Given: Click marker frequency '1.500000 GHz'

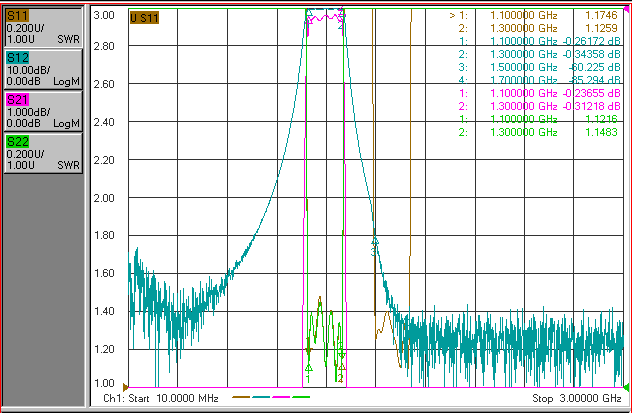Looking at the screenshot, I should coord(524,67).
